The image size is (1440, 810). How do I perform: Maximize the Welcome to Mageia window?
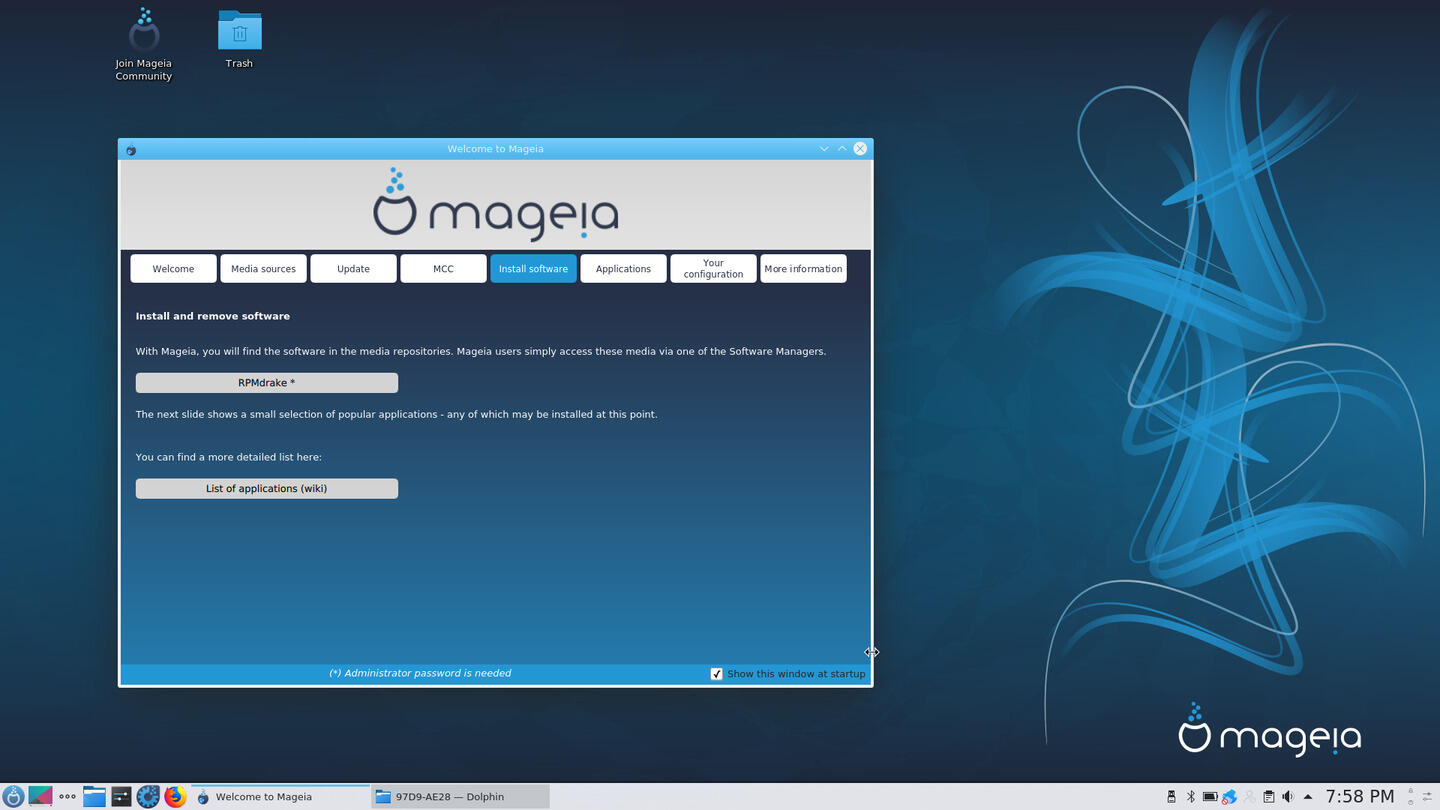842,149
